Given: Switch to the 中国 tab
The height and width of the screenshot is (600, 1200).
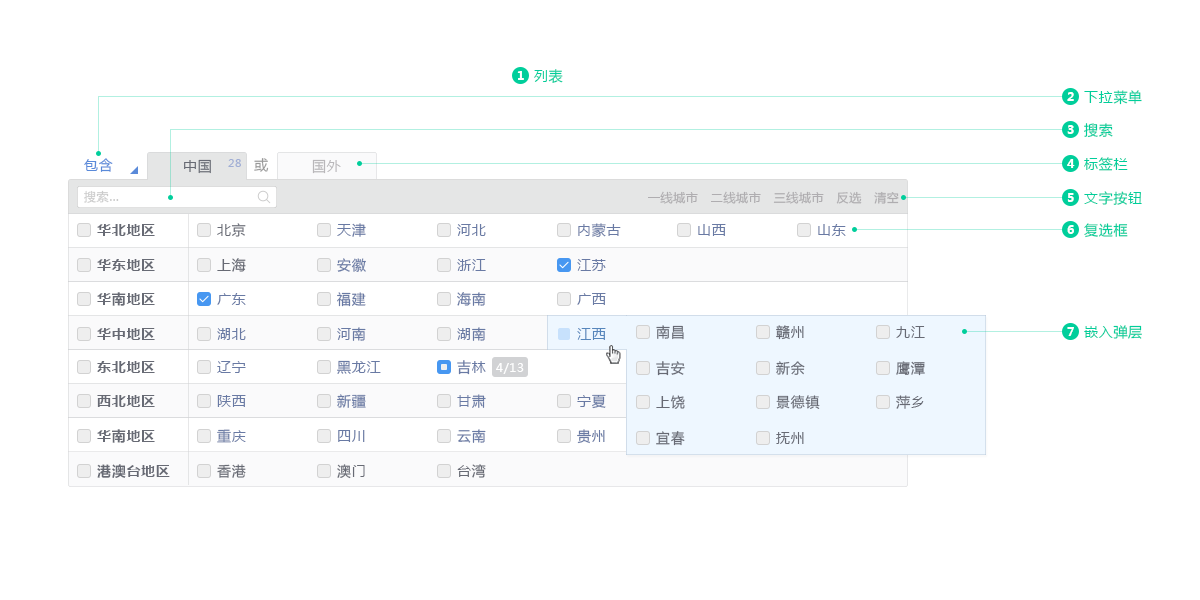Looking at the screenshot, I should point(197,166).
